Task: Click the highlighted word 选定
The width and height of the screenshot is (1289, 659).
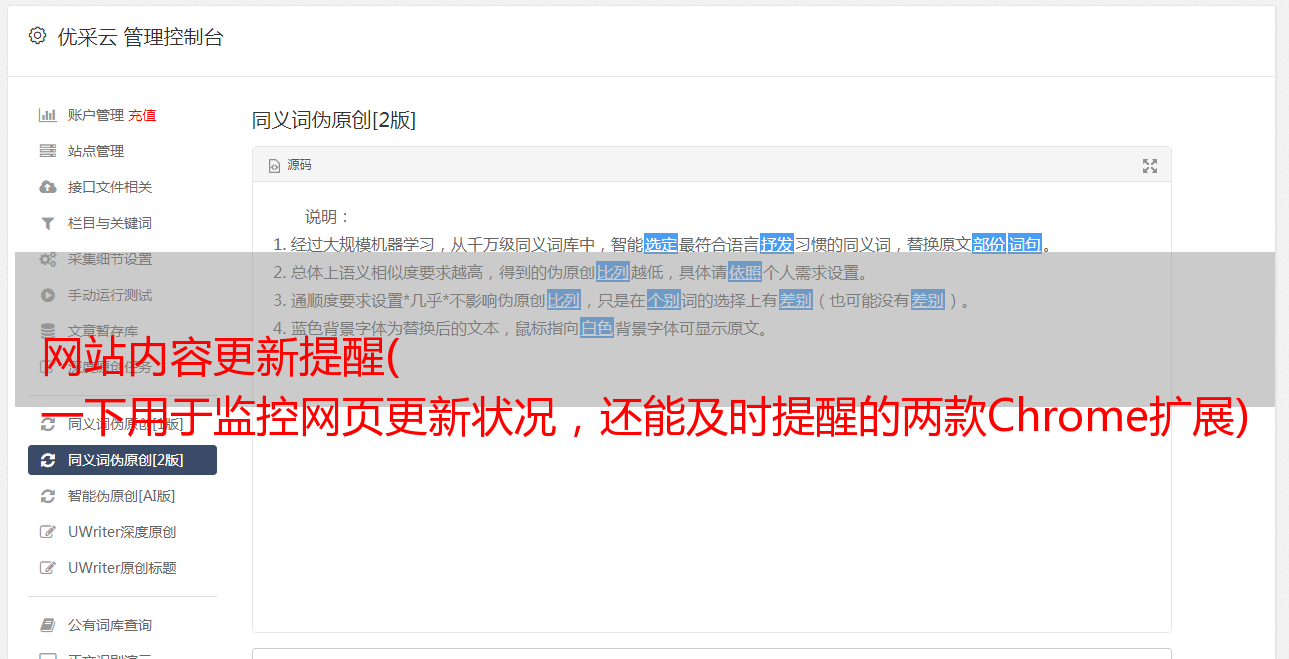Action: click(661, 244)
